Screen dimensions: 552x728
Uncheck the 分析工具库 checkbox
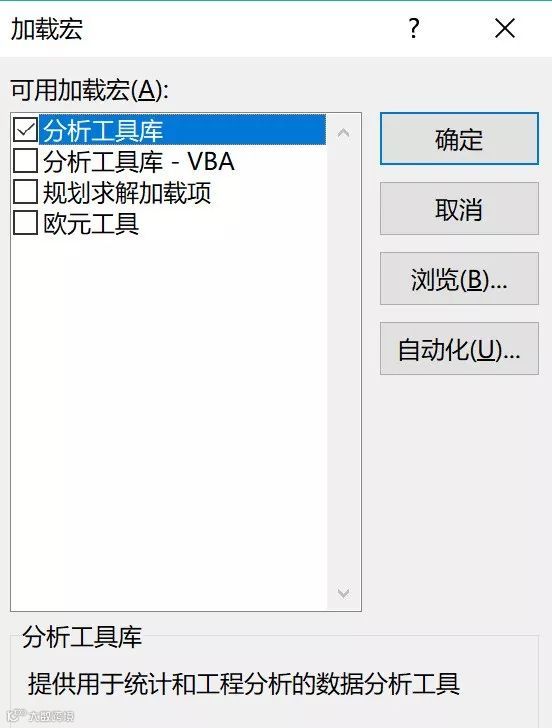click(x=25, y=130)
